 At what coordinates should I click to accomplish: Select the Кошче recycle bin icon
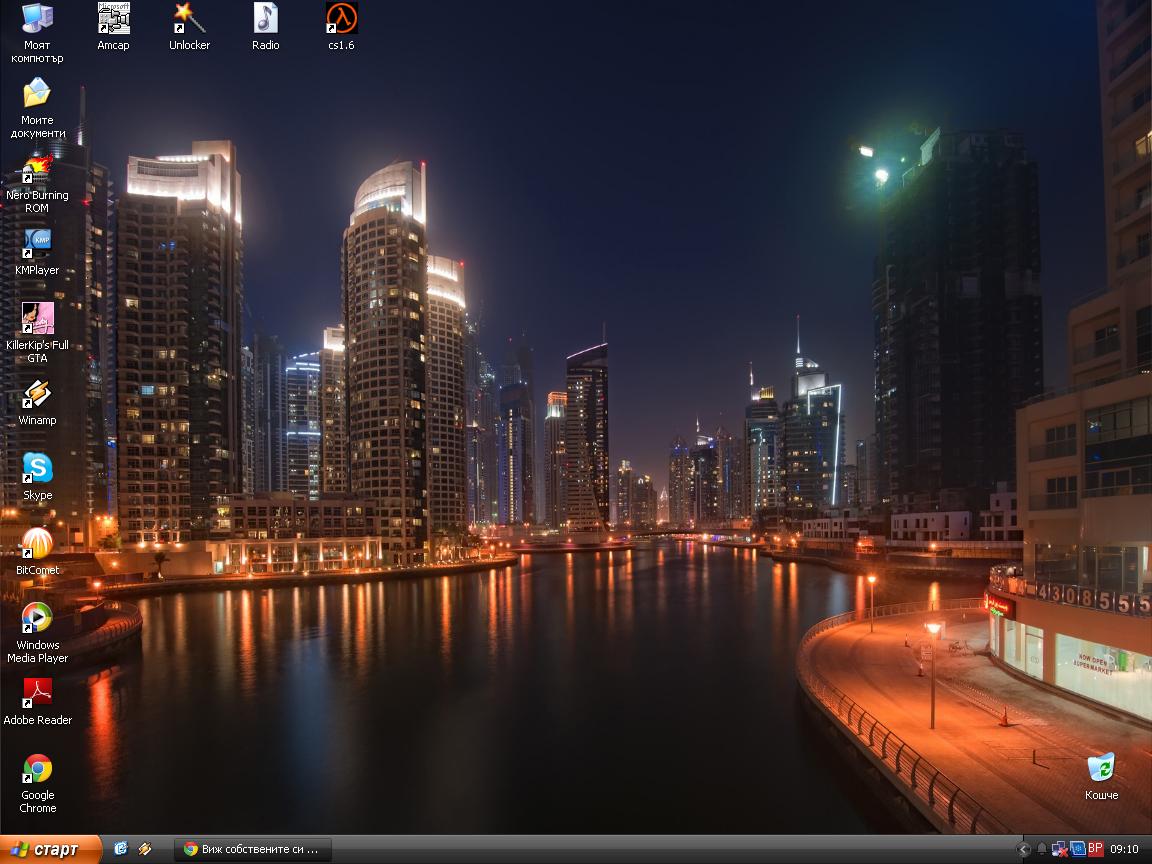click(x=1101, y=769)
